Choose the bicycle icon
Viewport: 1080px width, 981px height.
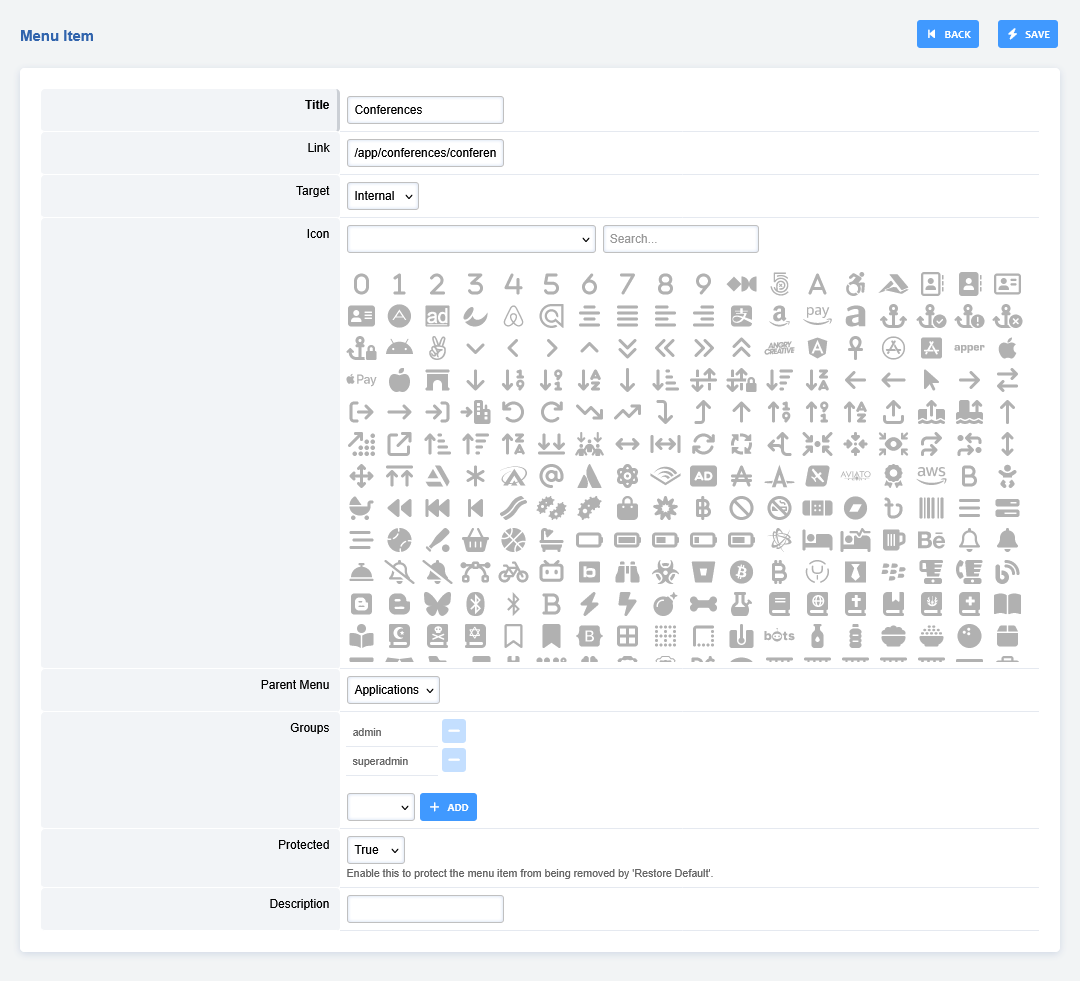[x=513, y=571]
